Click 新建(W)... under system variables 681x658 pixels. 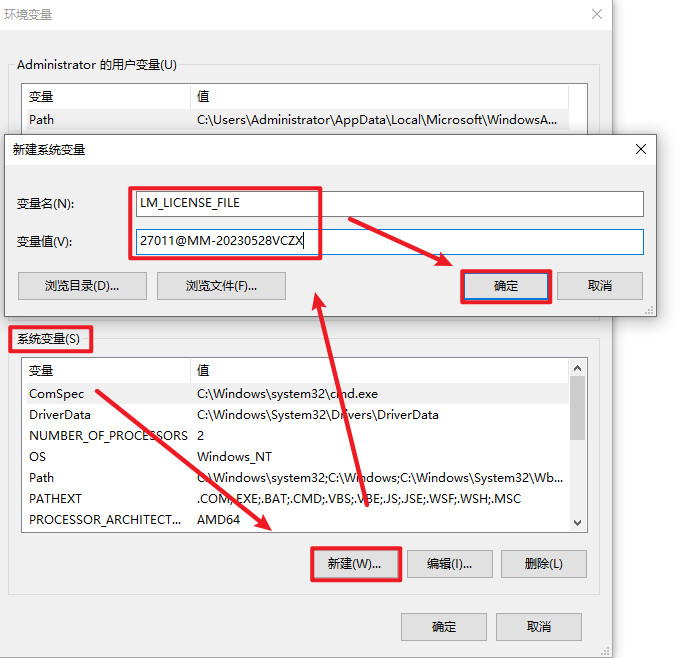tap(355, 564)
